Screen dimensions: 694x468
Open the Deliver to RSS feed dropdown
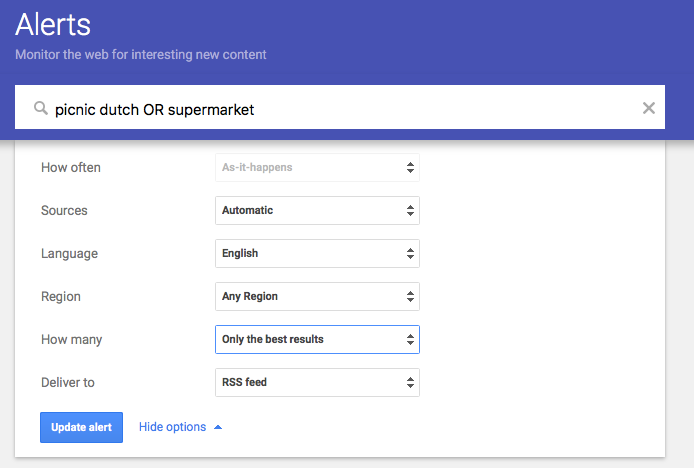point(317,383)
